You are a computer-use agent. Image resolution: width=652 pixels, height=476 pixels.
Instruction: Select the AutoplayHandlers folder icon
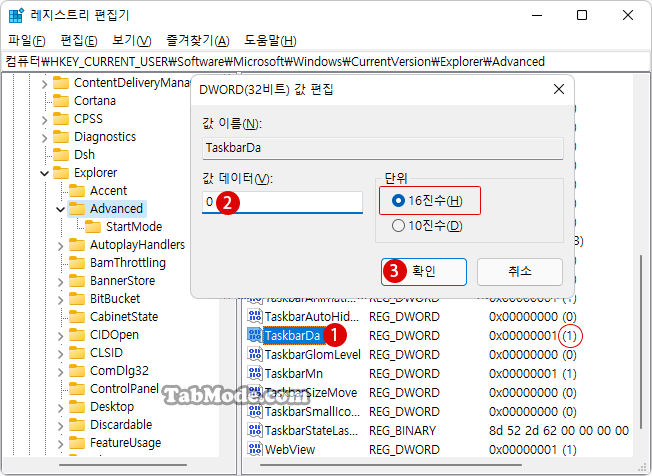[x=77, y=245]
